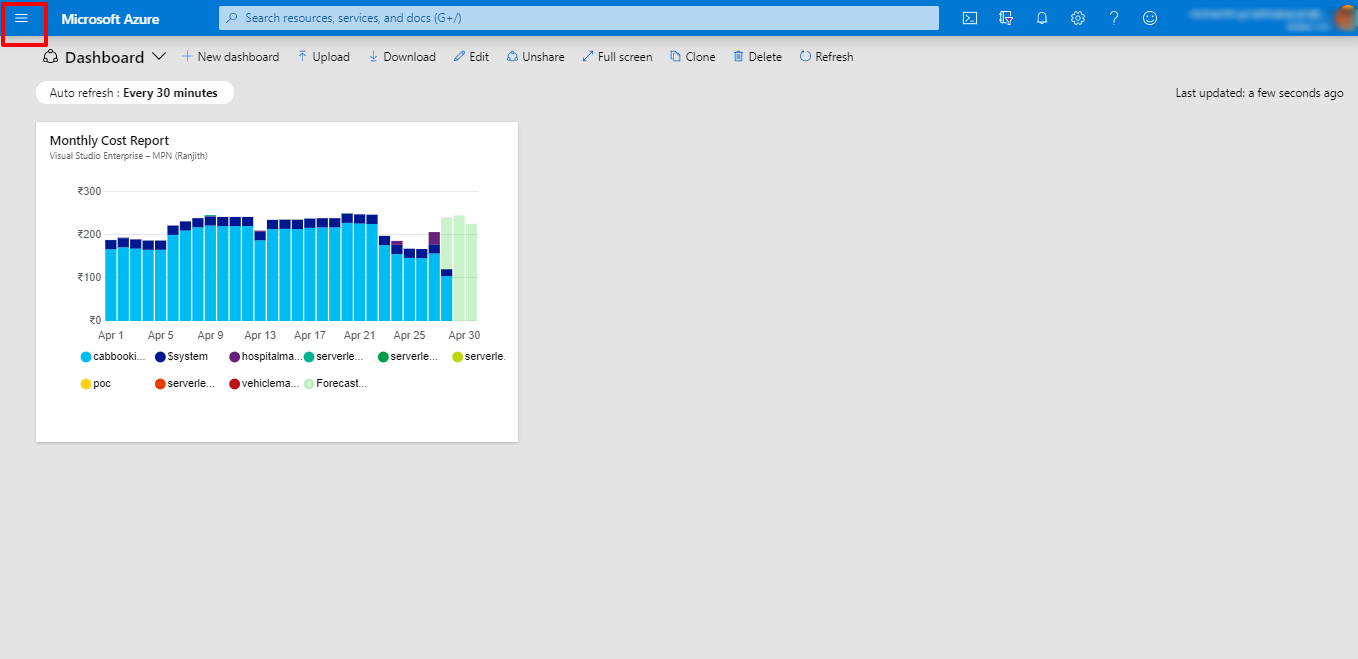The image size is (1358, 659).
Task: Edit the dashboard
Action: pos(471,57)
